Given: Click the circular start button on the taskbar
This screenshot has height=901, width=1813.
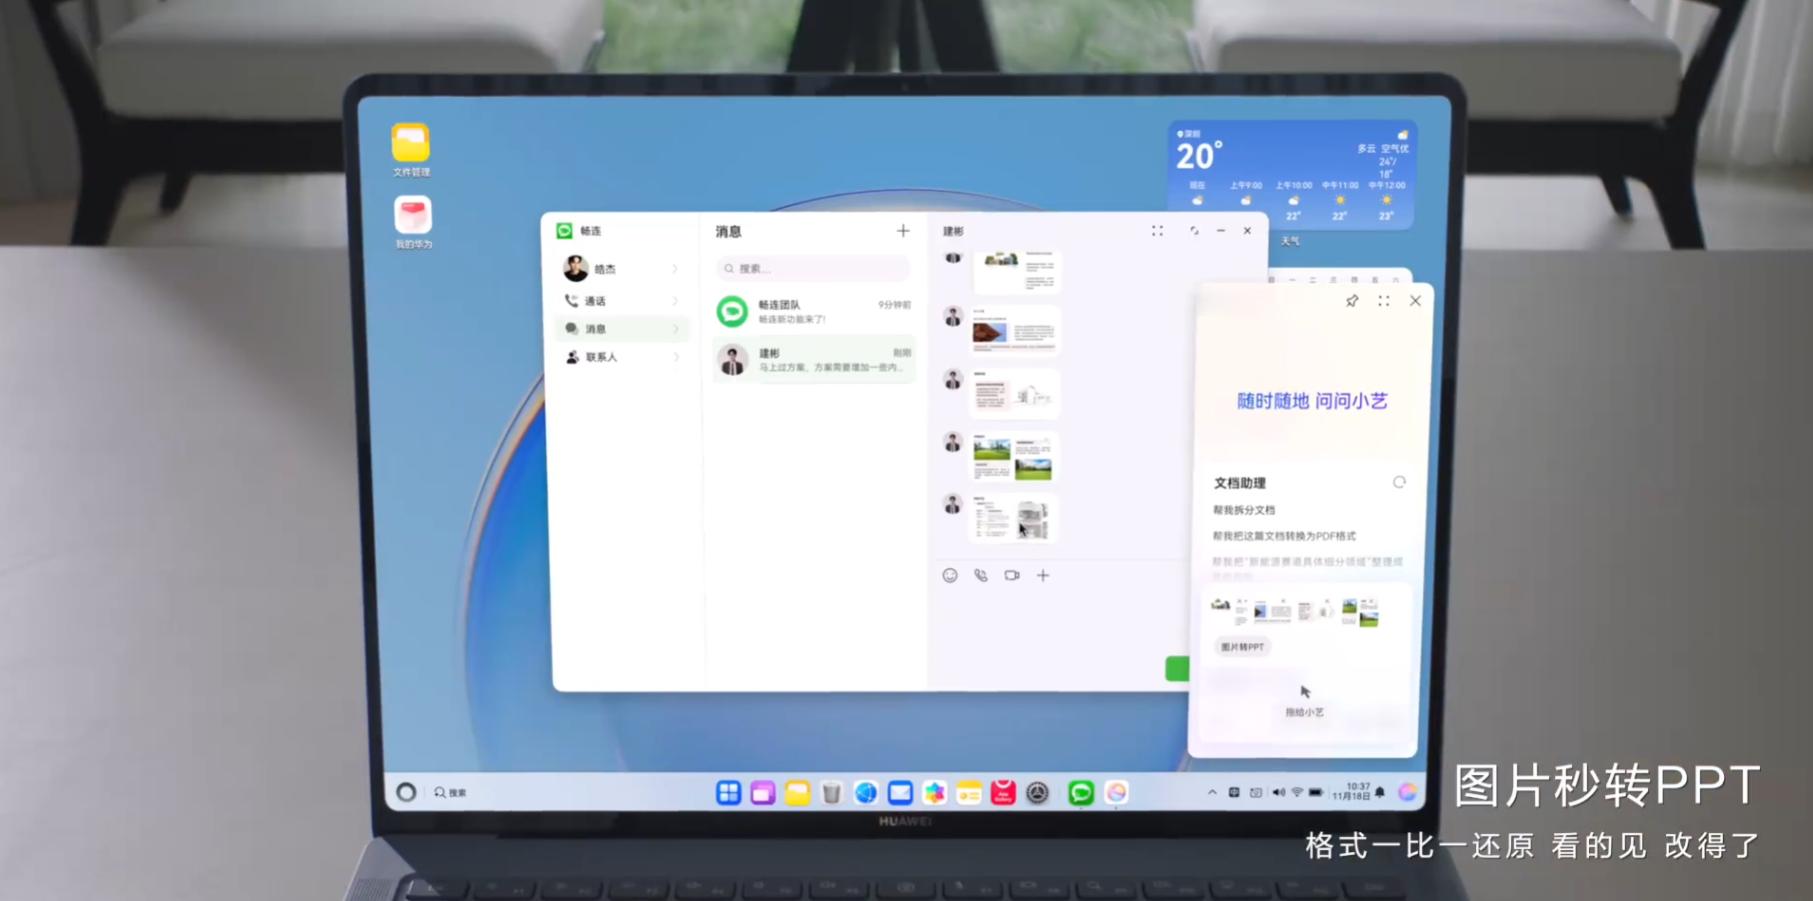Looking at the screenshot, I should [406, 792].
